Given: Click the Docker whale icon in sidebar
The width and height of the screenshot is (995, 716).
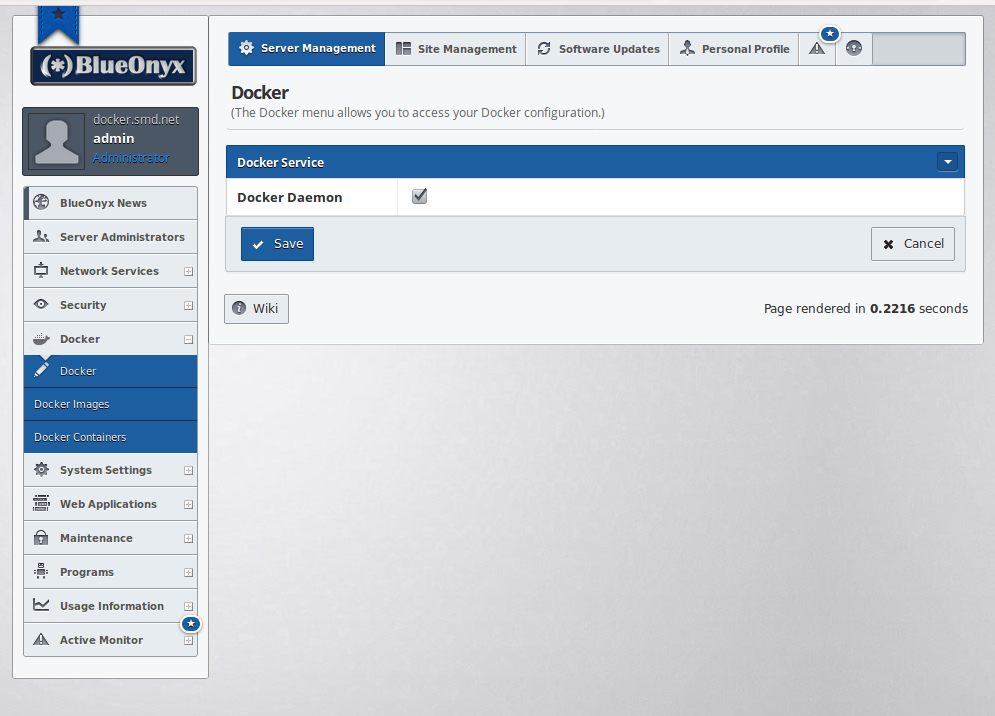Looking at the screenshot, I should pos(41,338).
